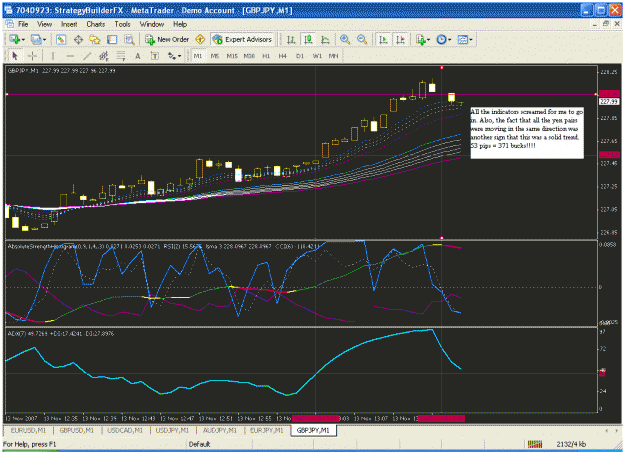Screen dimensions: 625x452
Task: Toggle the Data Window crosshair-target icon
Action: click(x=78, y=39)
